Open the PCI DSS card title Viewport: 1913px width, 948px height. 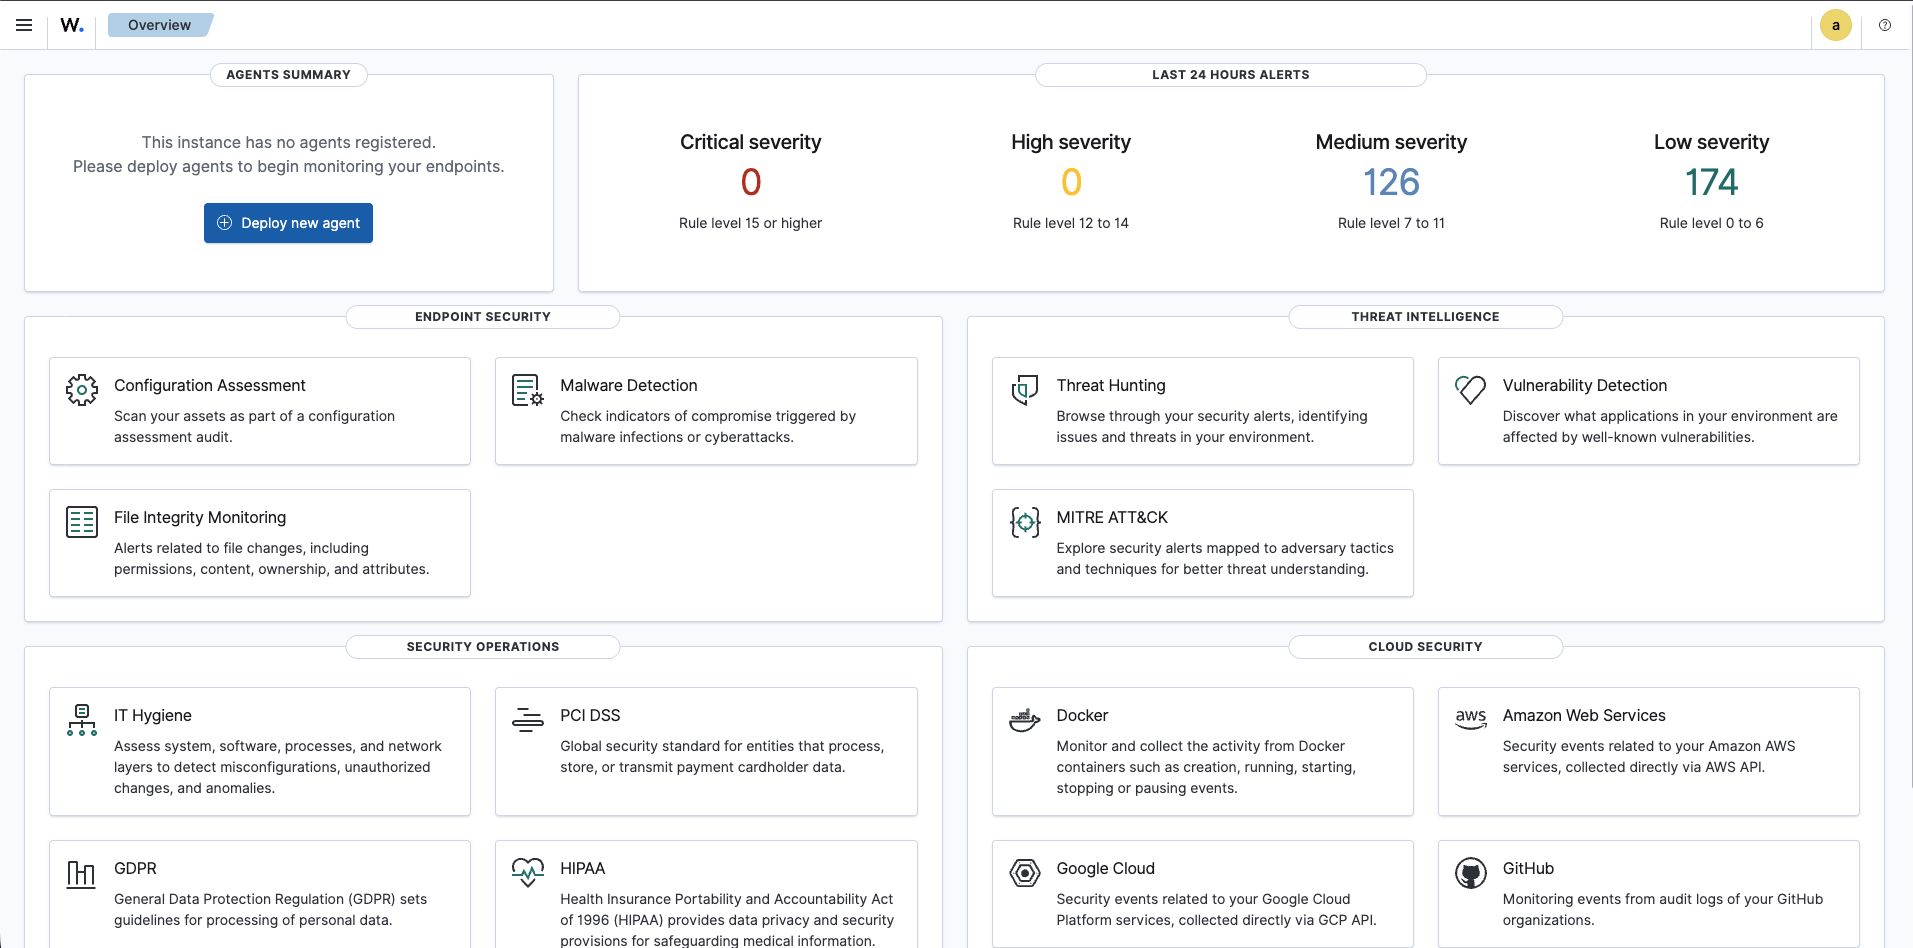590,715
